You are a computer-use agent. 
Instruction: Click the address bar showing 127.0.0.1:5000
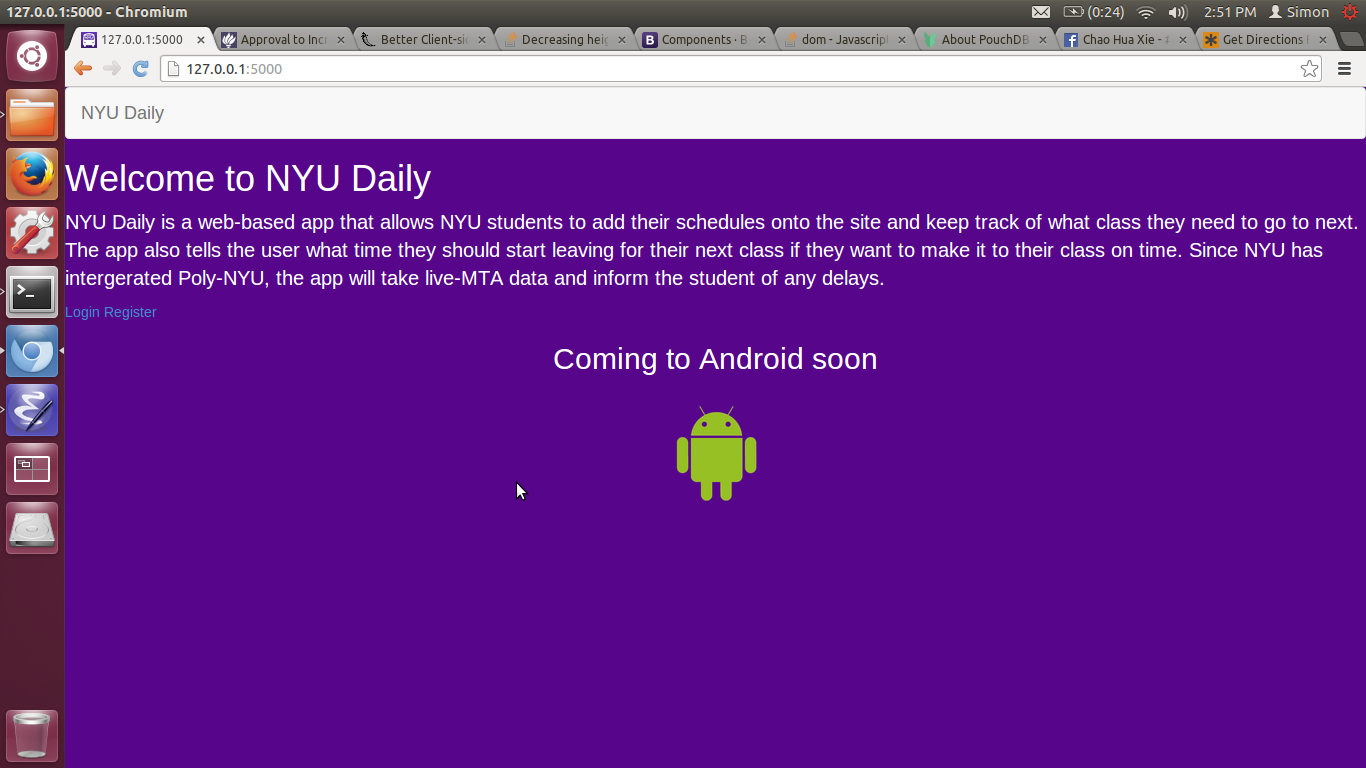[740, 69]
